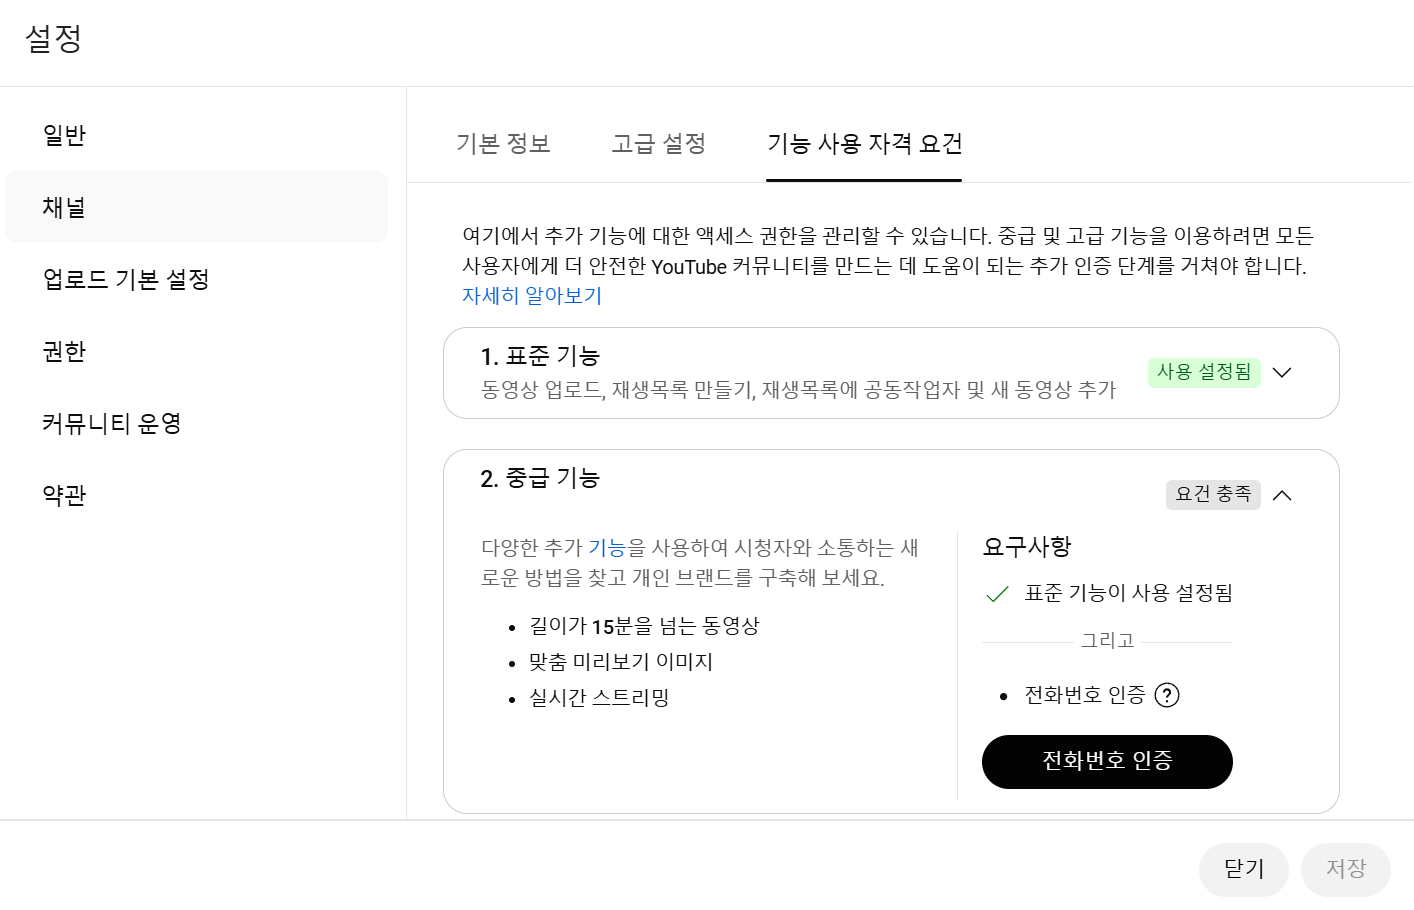
Task: Click the 길이가 15분을 넘는 동영상 item
Action: (644, 626)
